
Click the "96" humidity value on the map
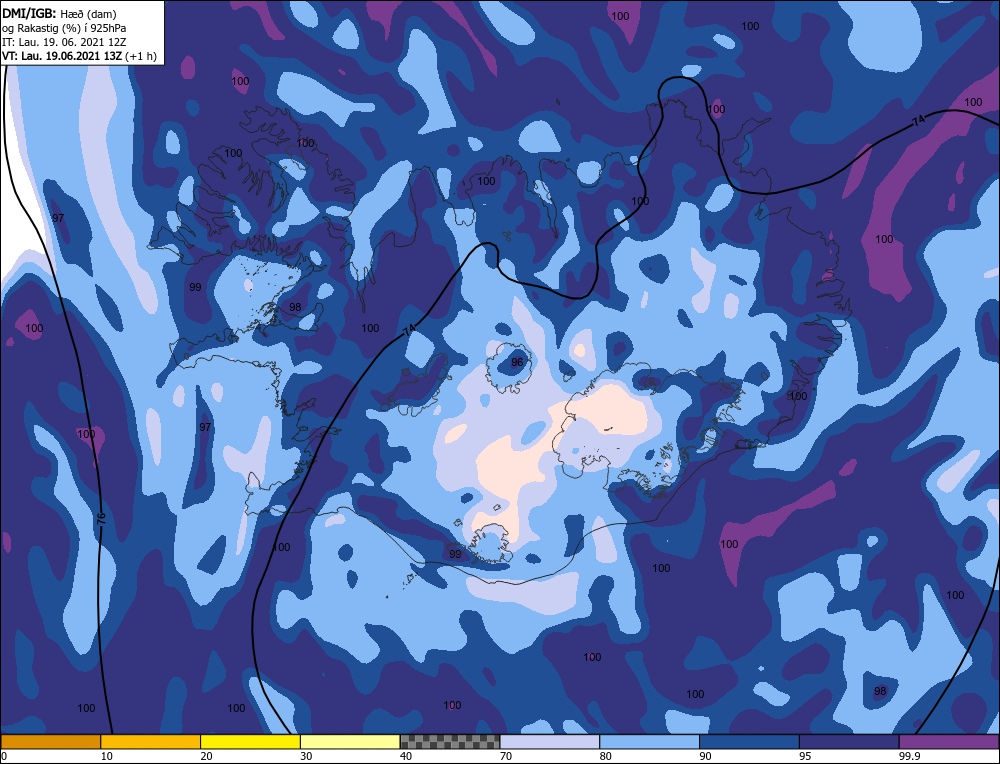click(517, 362)
